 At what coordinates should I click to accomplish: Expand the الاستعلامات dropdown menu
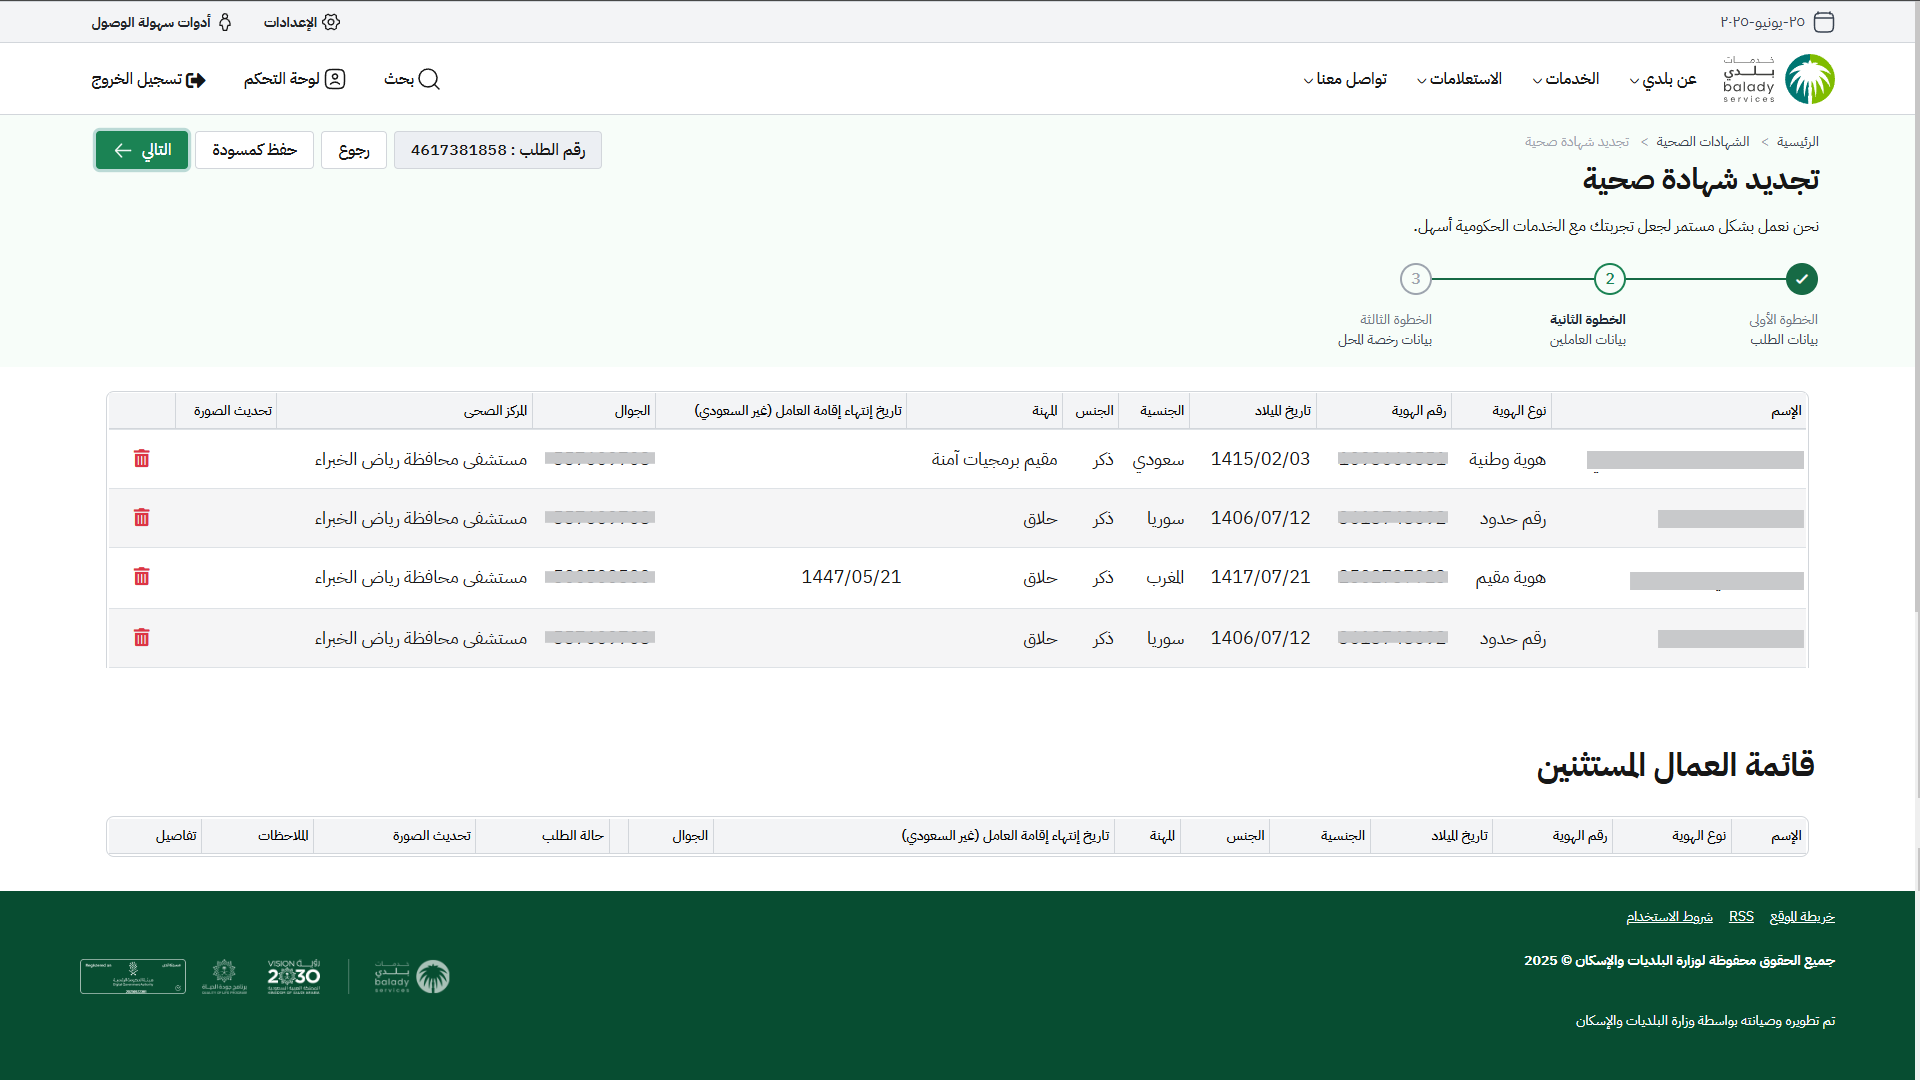[1459, 79]
